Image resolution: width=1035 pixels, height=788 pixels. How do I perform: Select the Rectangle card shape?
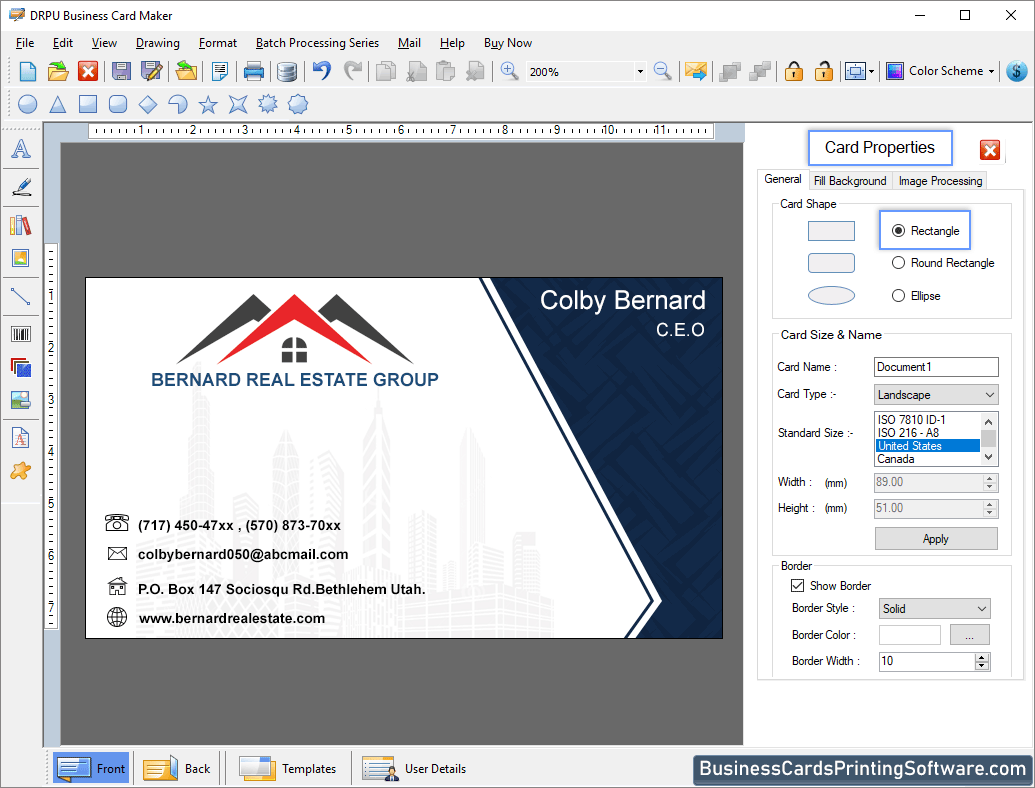point(925,230)
